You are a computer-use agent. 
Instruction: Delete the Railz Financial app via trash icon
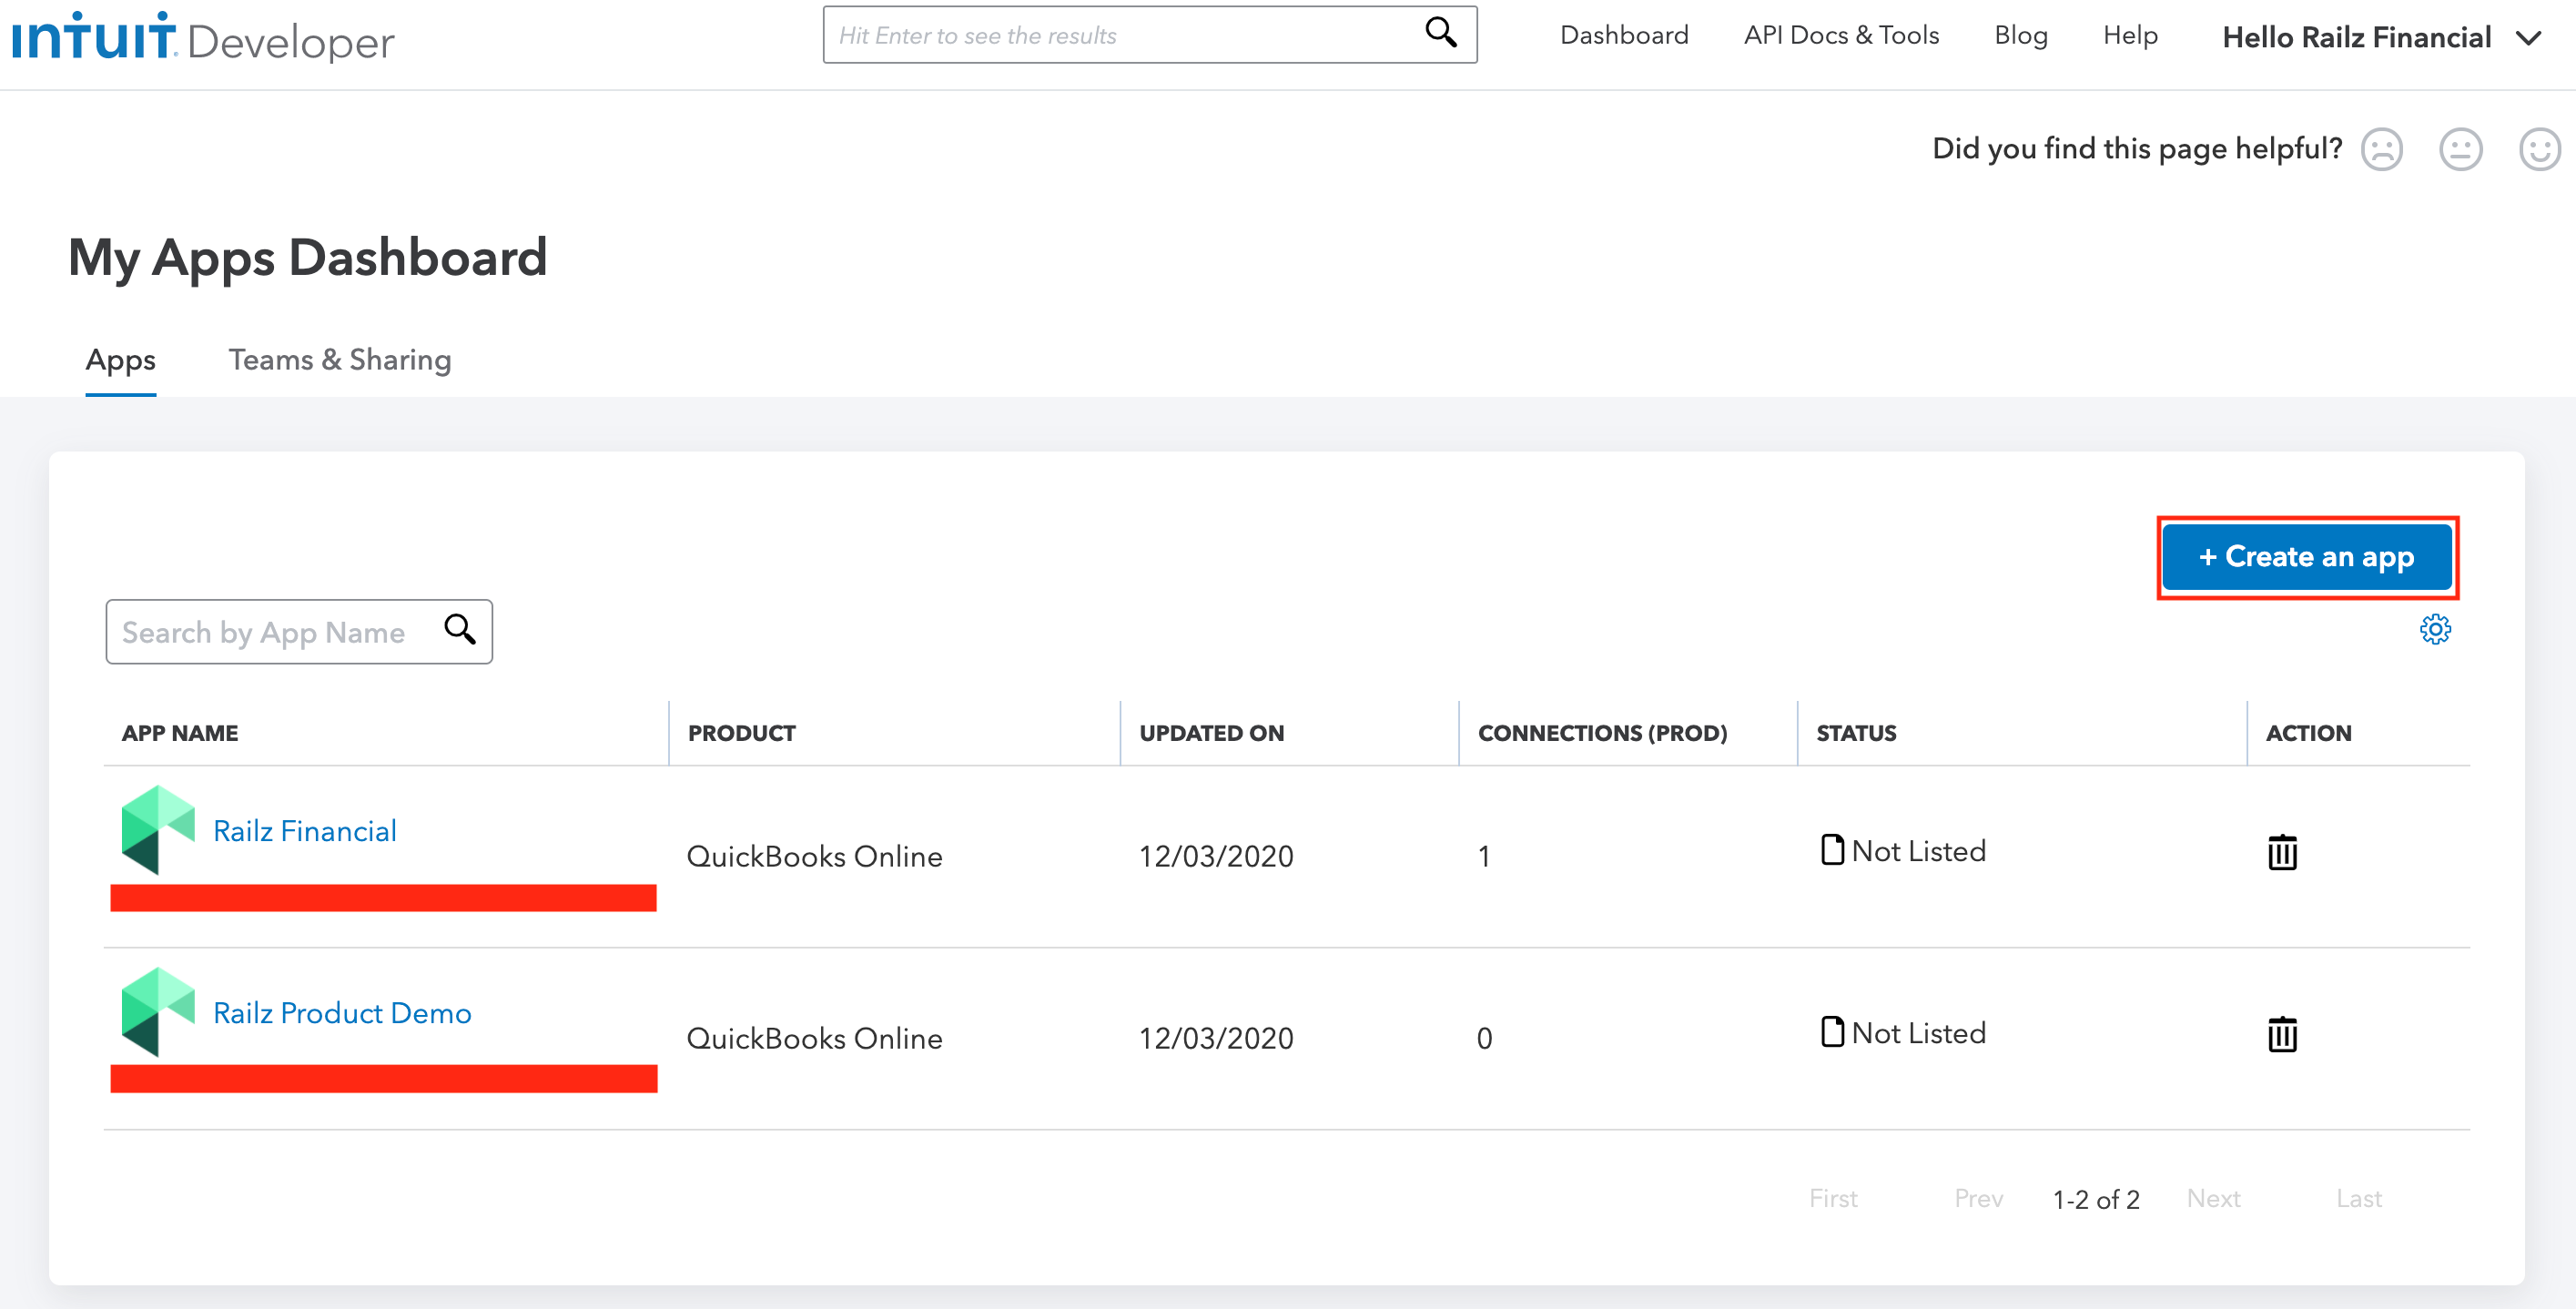click(2281, 852)
